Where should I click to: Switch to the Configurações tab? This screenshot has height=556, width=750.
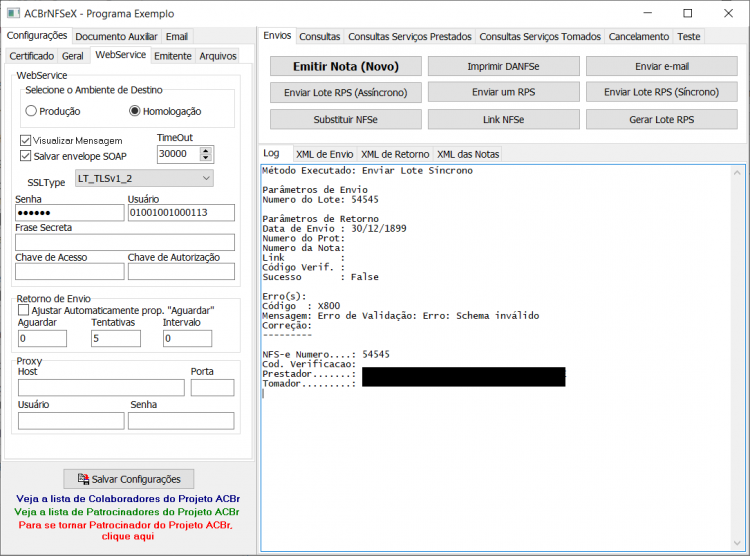click(37, 36)
